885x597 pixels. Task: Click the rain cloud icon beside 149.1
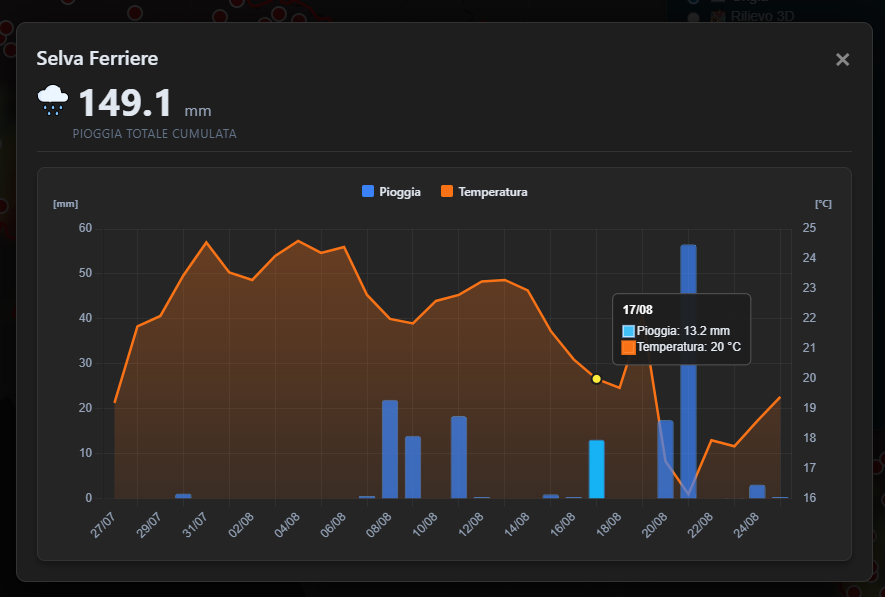tap(52, 100)
